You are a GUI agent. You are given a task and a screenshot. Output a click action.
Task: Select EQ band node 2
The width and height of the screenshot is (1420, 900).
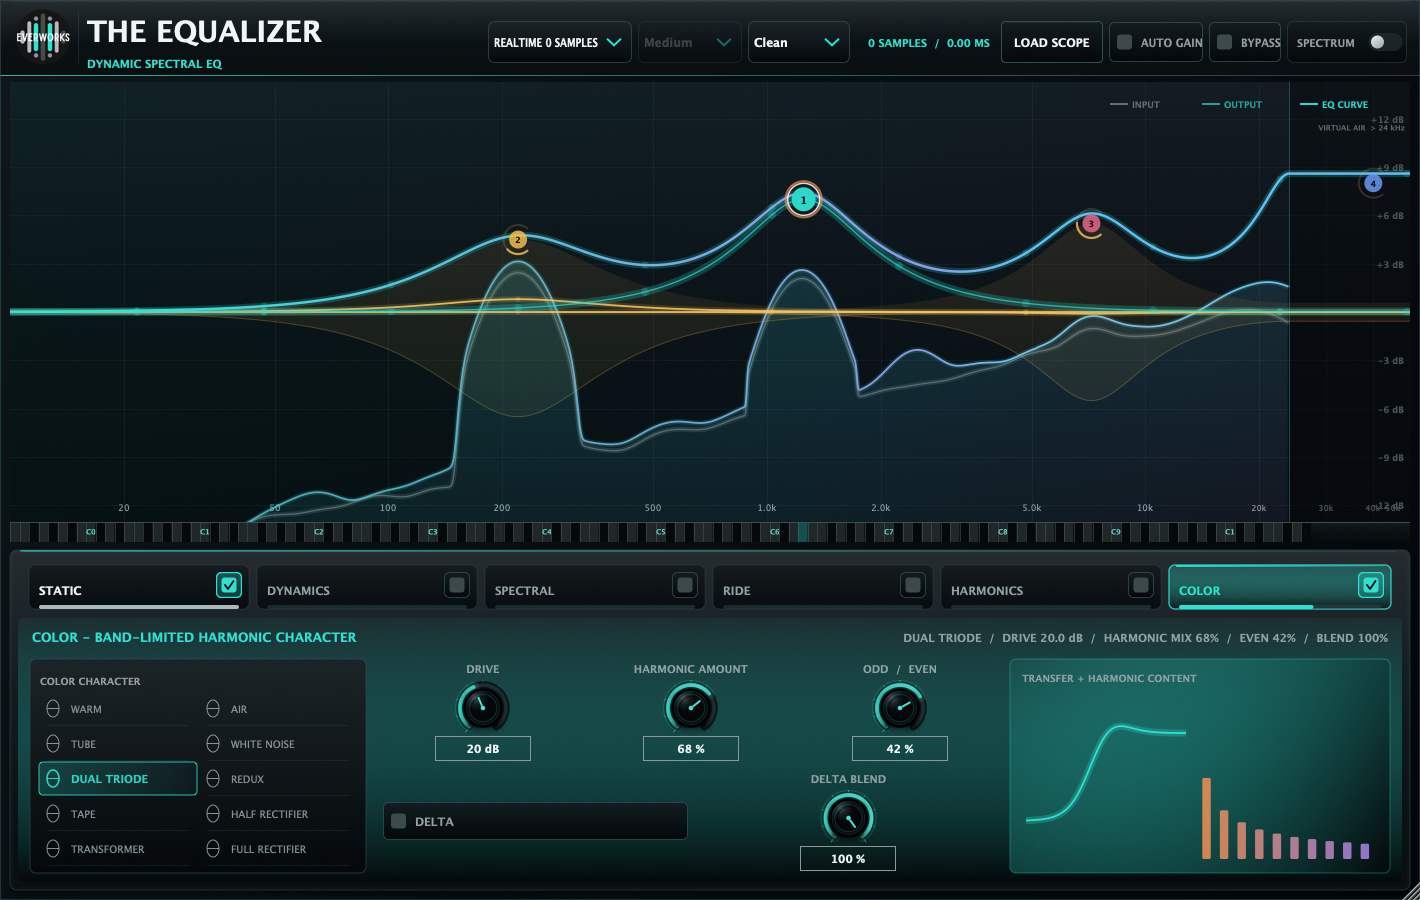517,240
